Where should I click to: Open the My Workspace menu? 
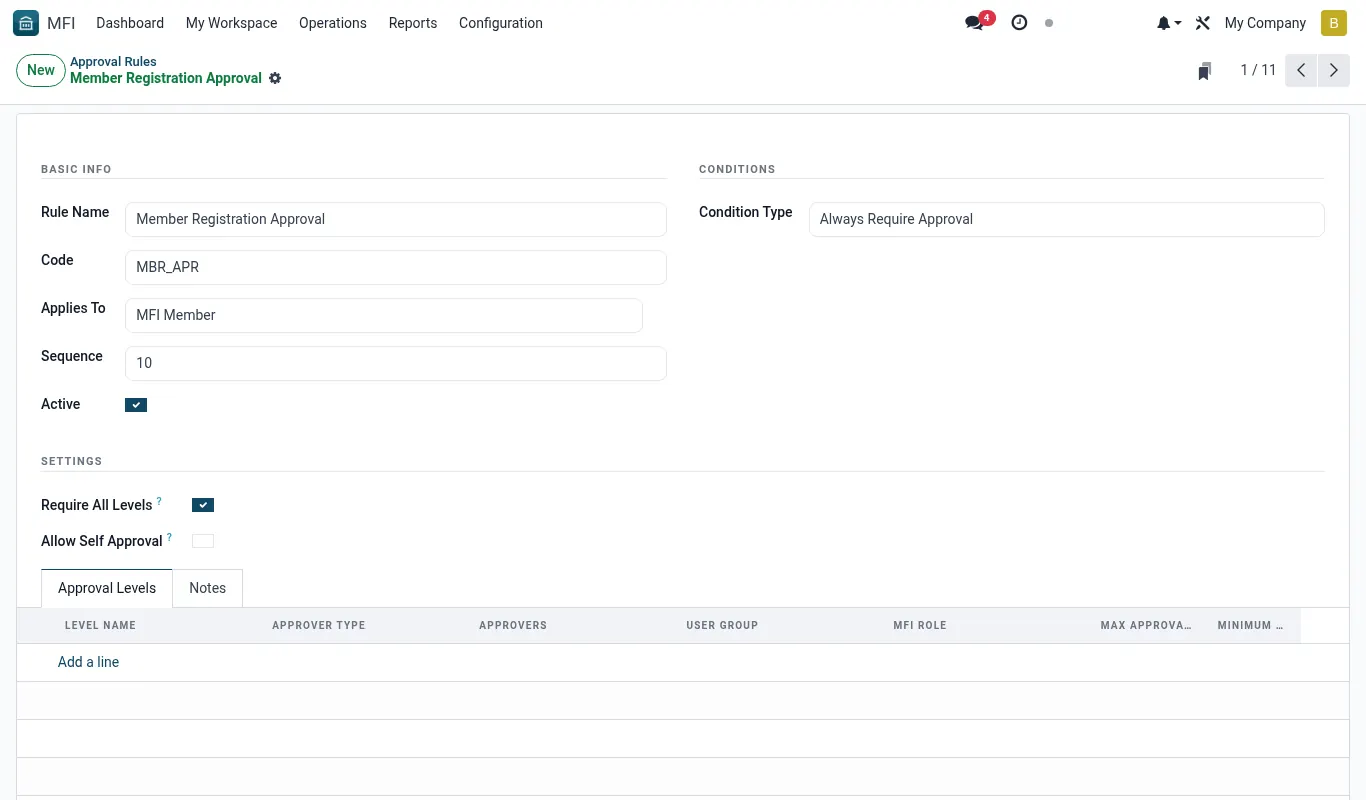[x=232, y=23]
